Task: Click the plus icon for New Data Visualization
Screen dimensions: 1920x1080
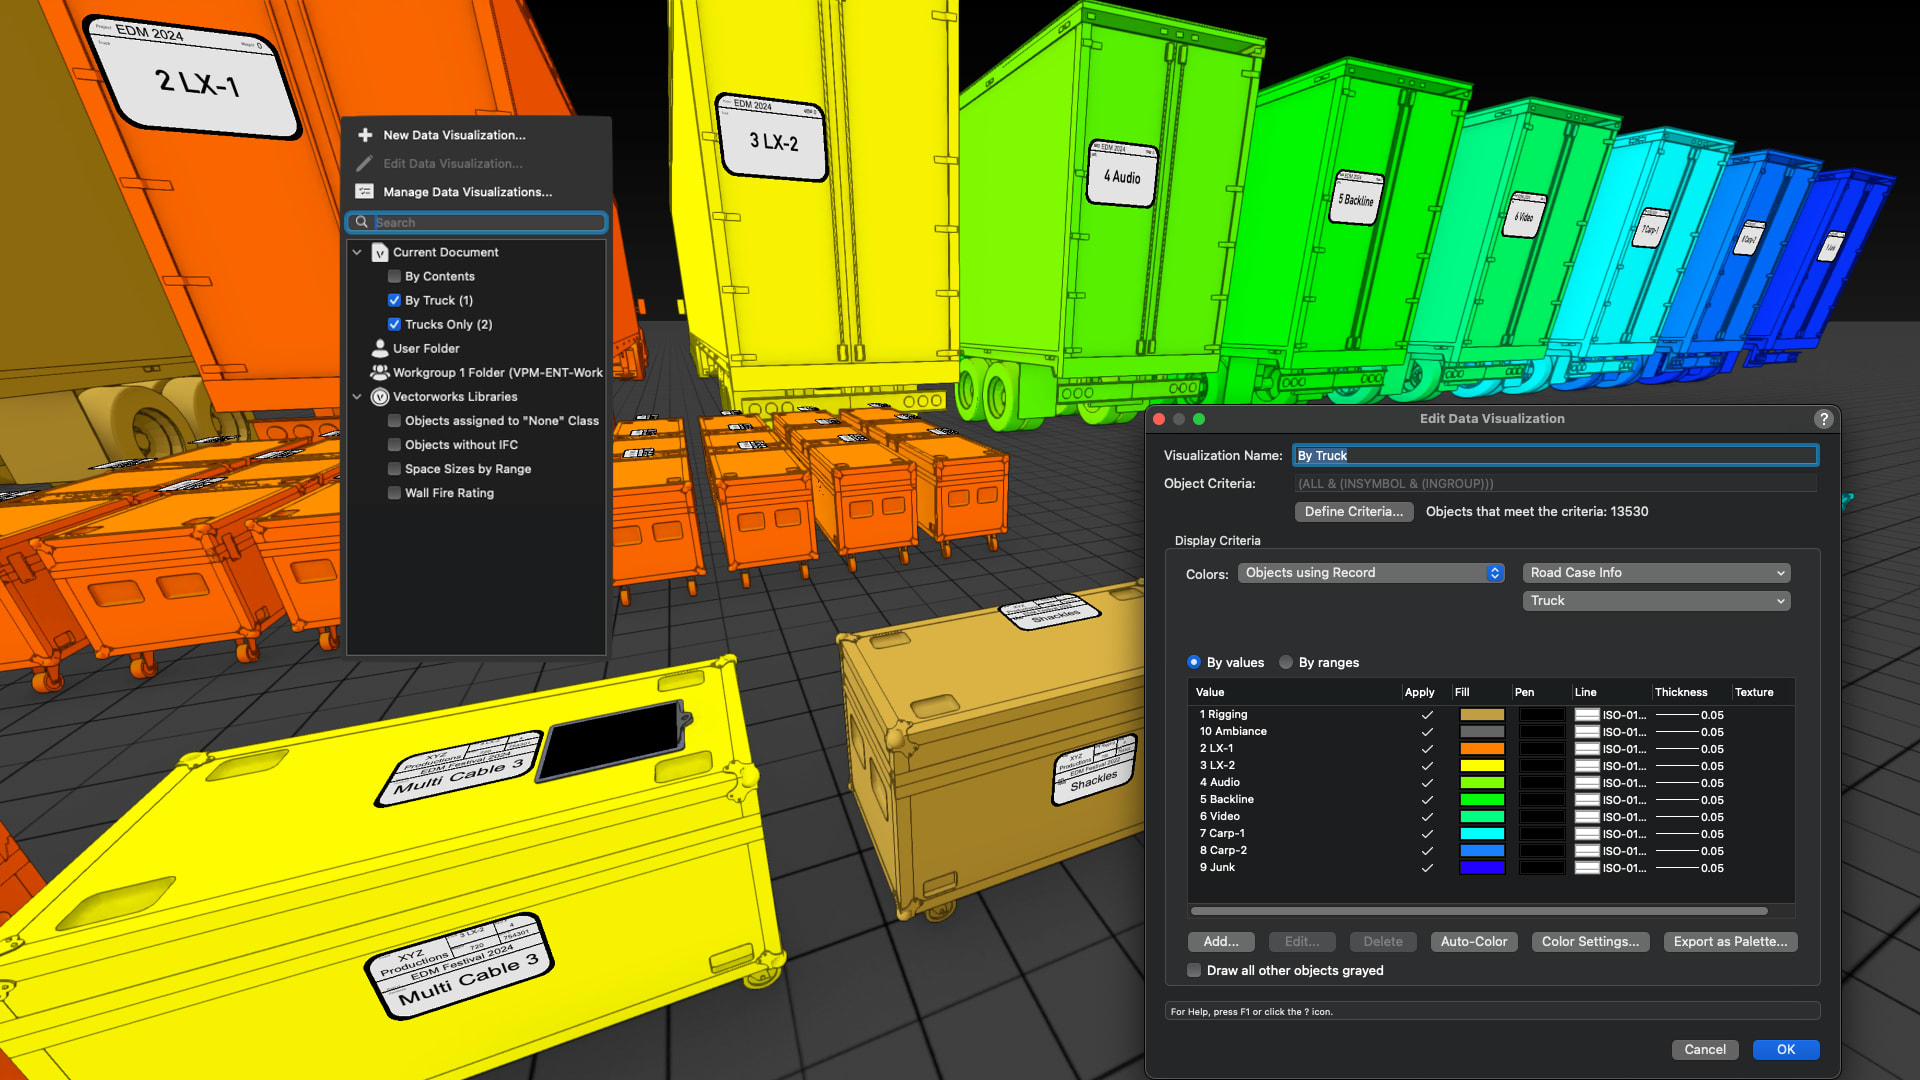Action: (365, 135)
